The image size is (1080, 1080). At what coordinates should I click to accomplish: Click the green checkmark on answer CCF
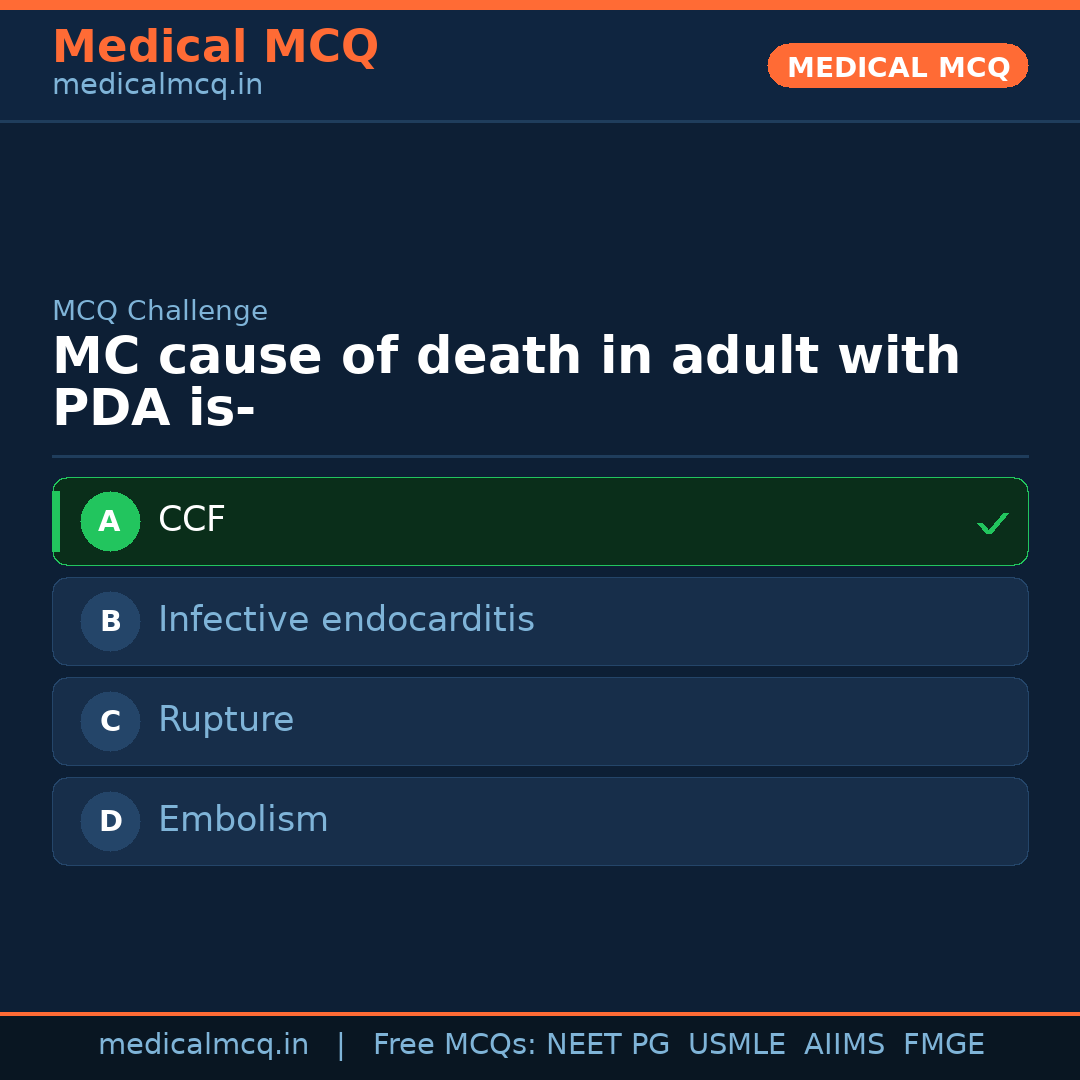click(x=993, y=522)
